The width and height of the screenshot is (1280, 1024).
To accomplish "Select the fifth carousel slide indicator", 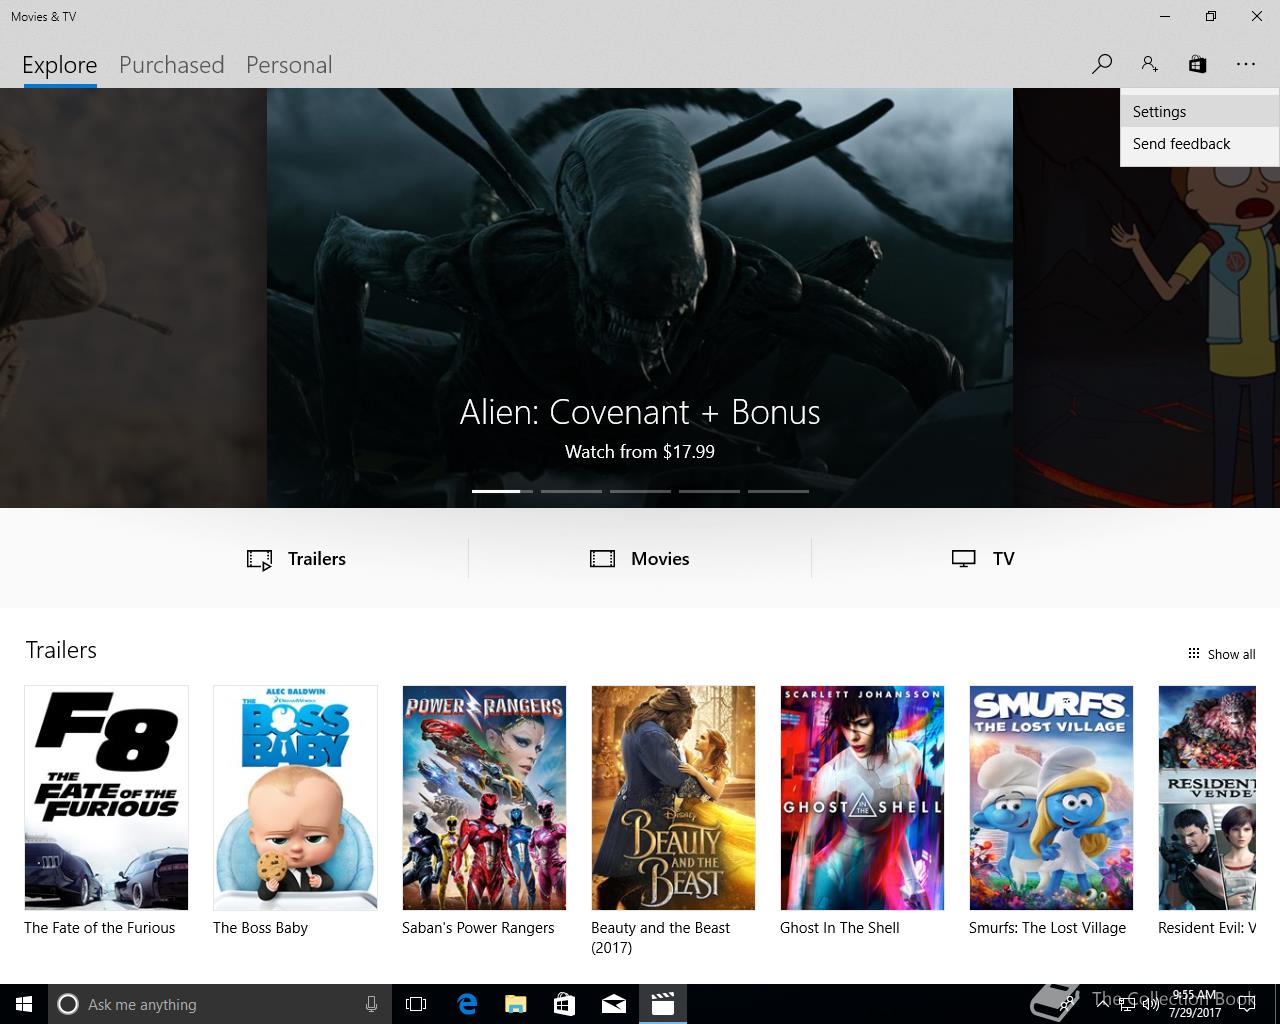I will pos(778,491).
